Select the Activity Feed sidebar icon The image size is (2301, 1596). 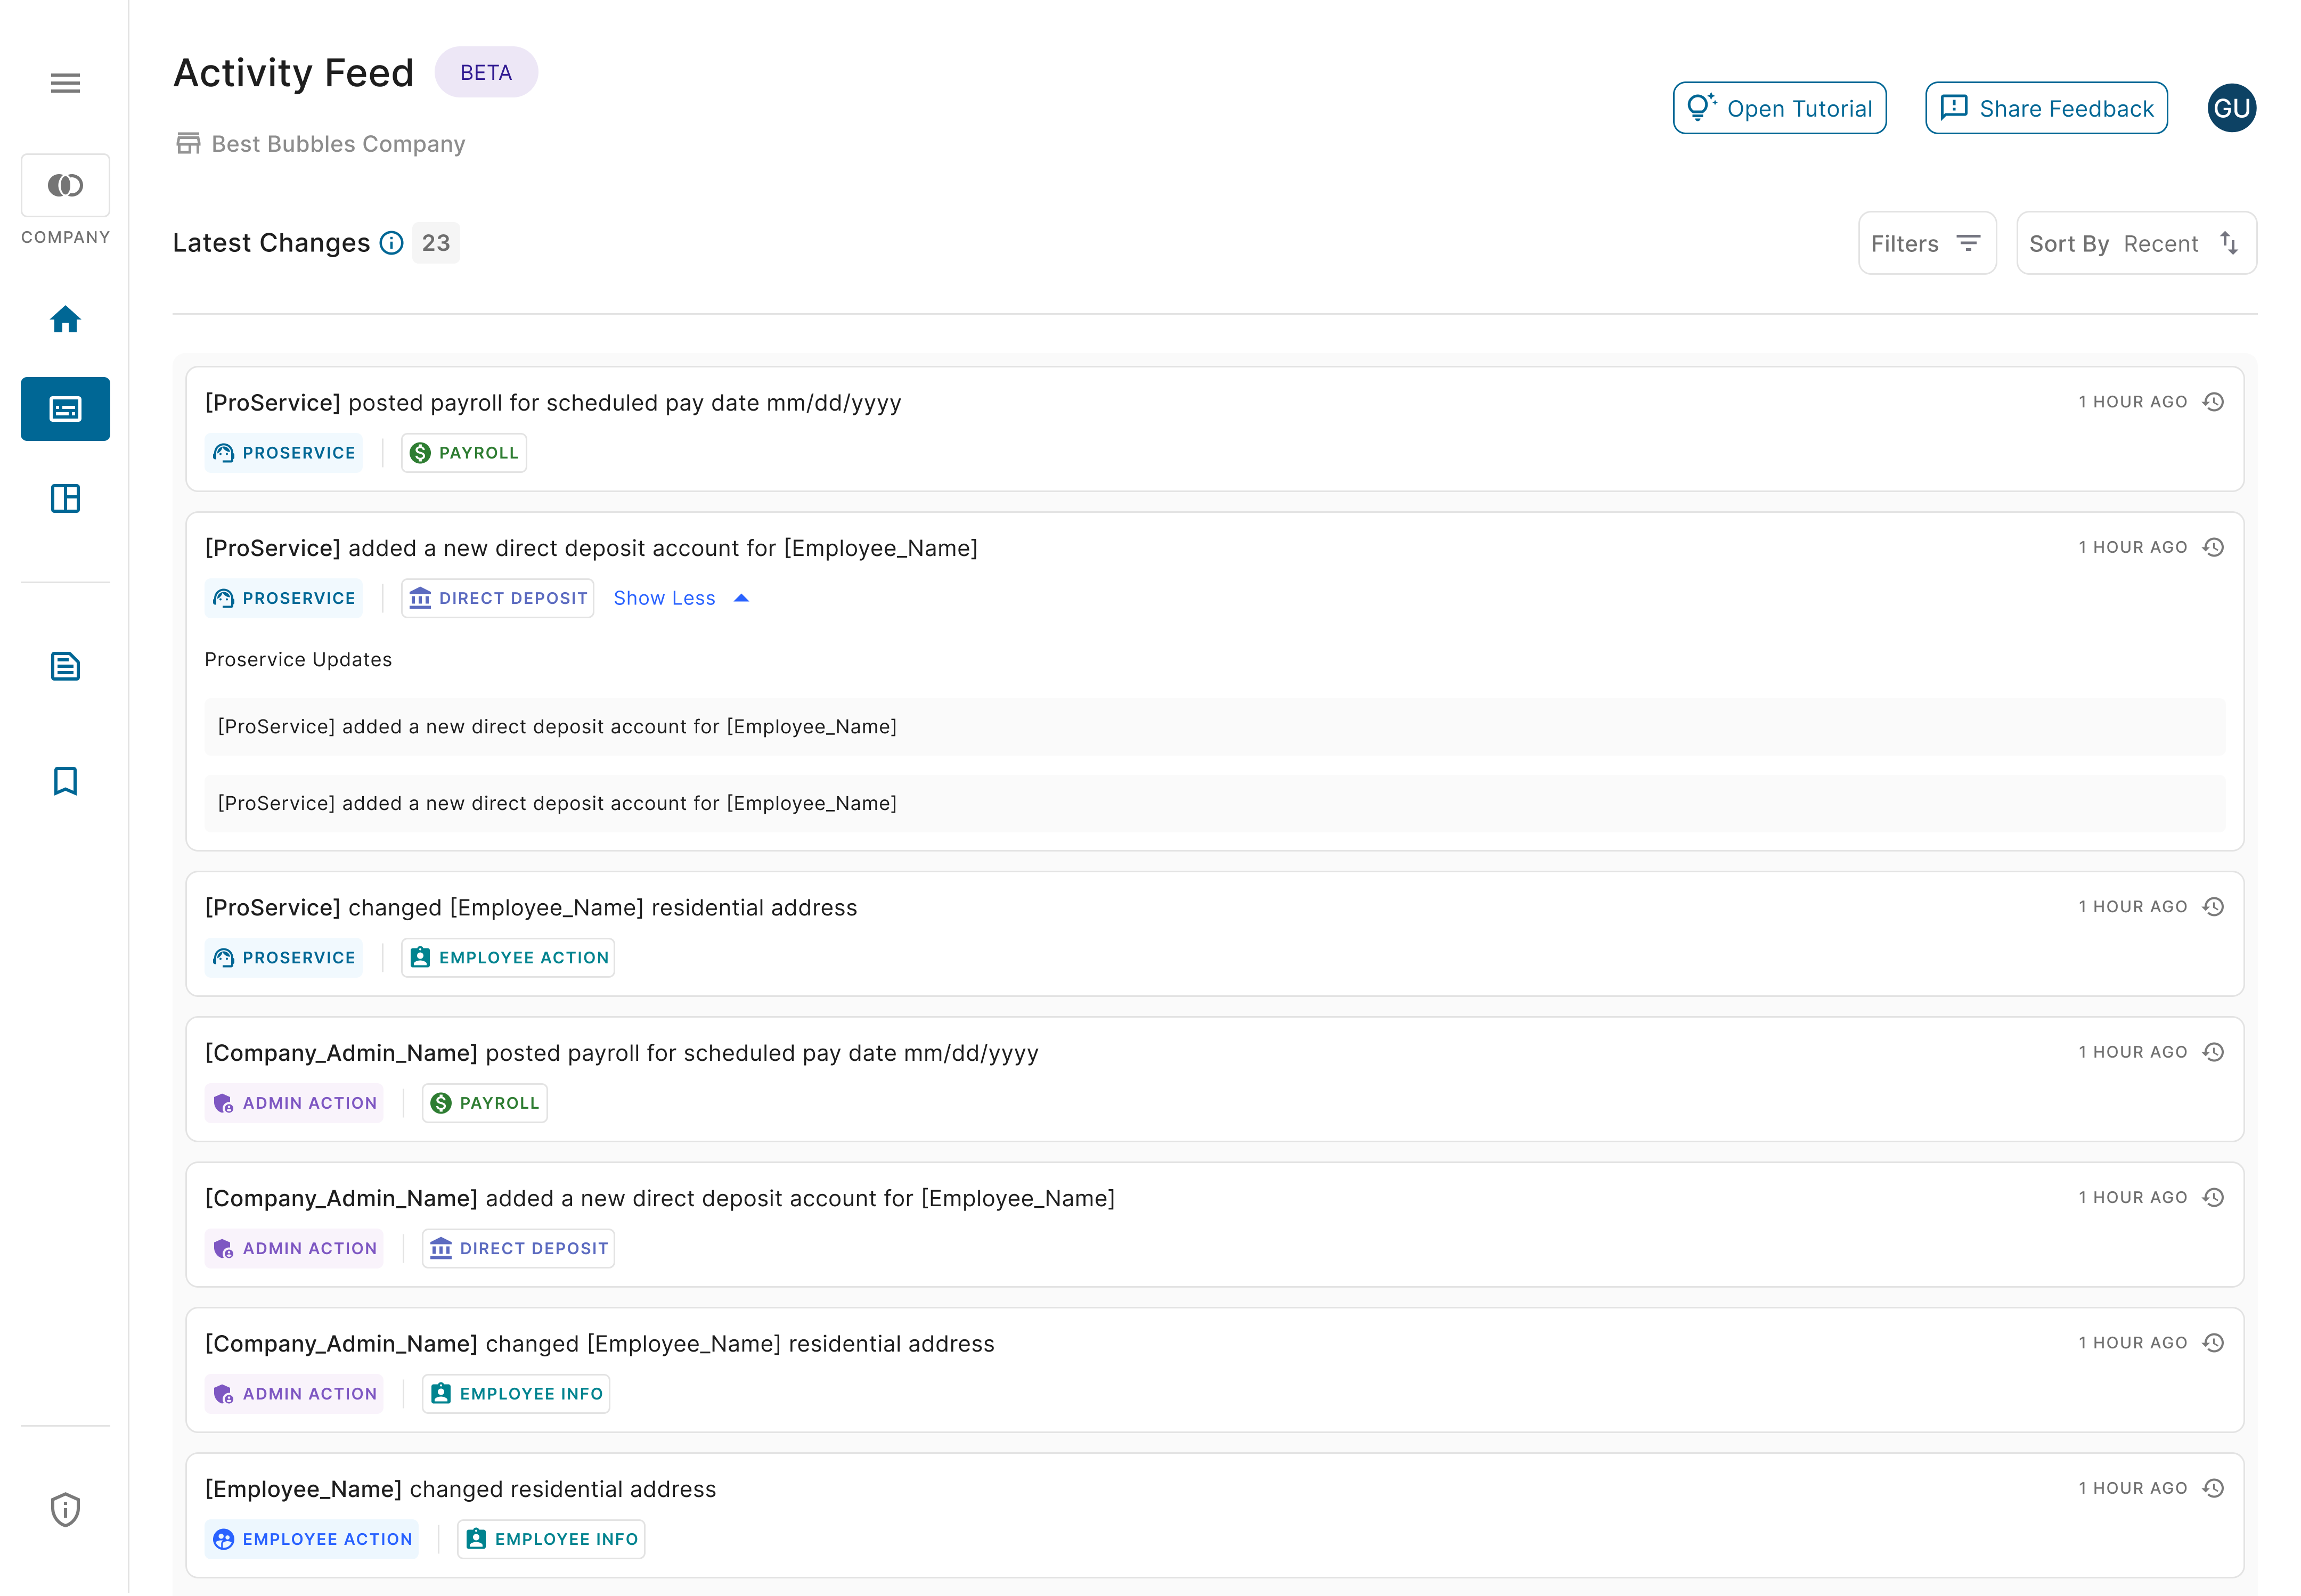tap(65, 409)
